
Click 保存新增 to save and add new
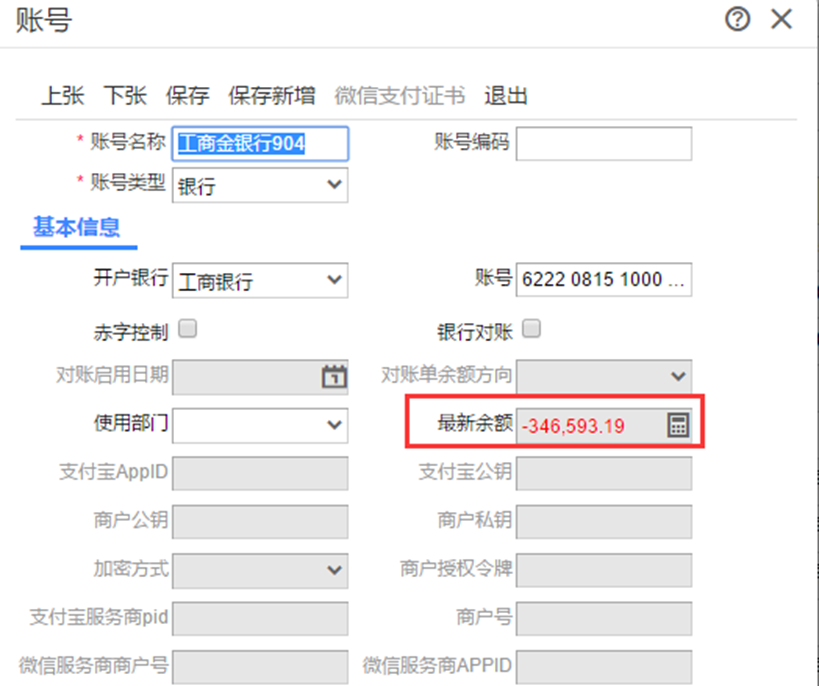272,96
